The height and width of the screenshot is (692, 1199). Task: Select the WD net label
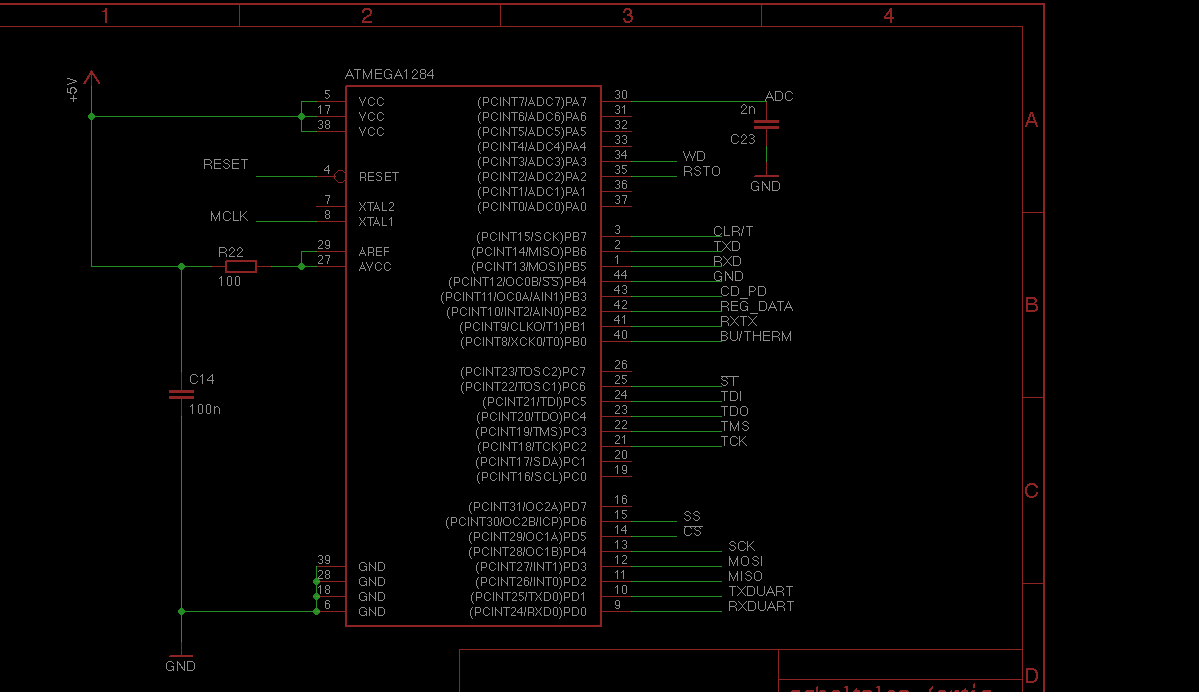click(x=694, y=156)
